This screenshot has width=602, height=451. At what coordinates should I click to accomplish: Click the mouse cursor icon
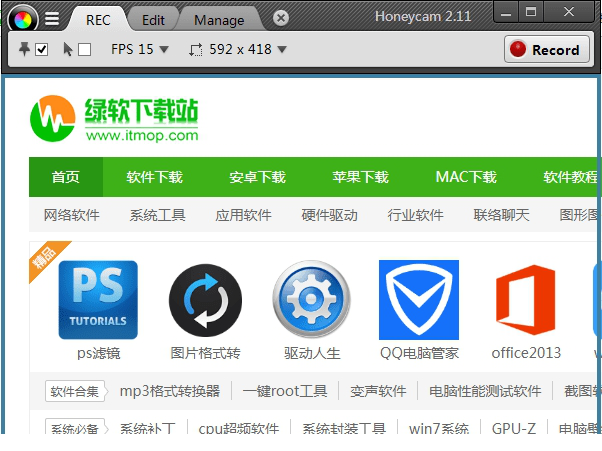pos(68,49)
